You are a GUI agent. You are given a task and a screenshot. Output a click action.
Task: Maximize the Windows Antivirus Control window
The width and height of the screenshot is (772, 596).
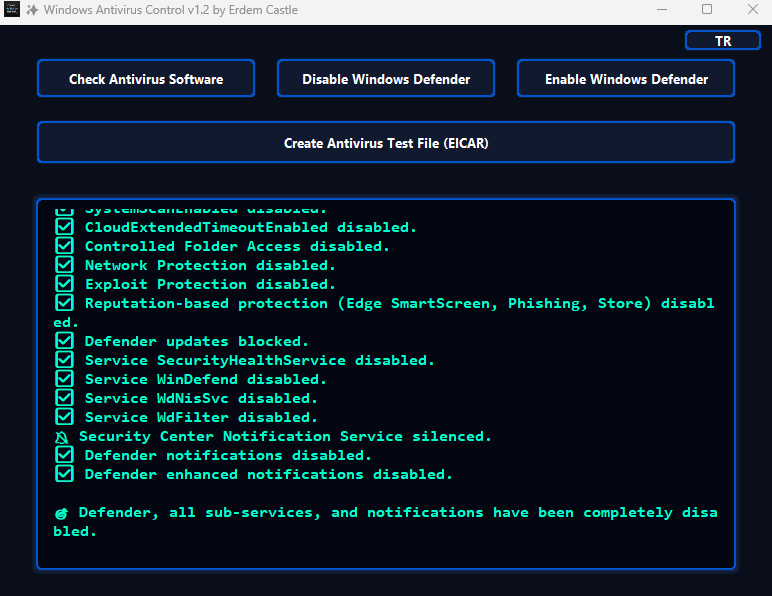[x=707, y=9]
